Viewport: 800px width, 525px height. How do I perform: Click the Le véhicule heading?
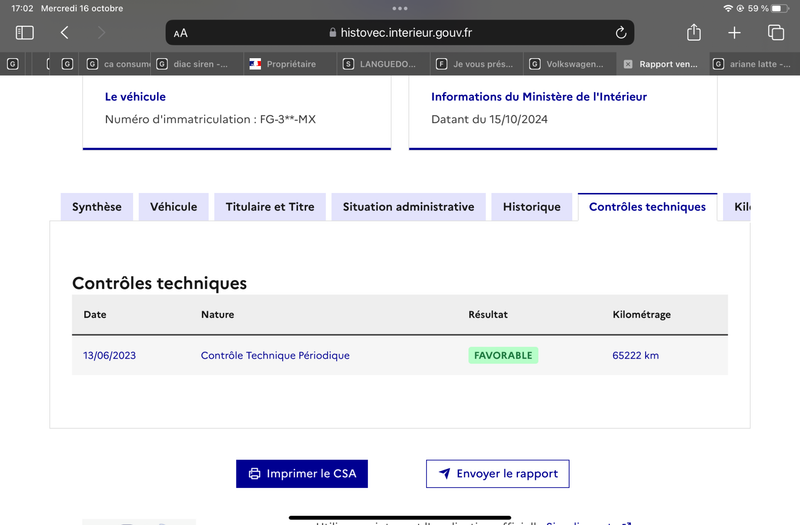pos(135,96)
